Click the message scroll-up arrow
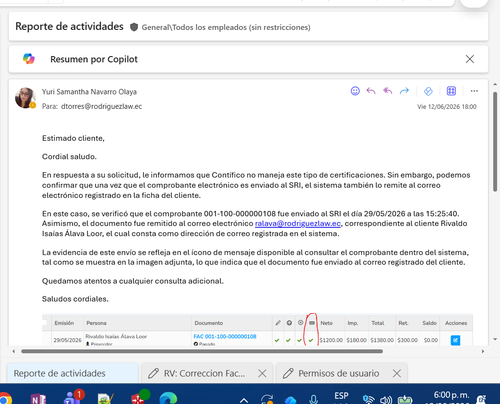Image resolution: width=500 pixels, height=404 pixels. [x=495, y=84]
